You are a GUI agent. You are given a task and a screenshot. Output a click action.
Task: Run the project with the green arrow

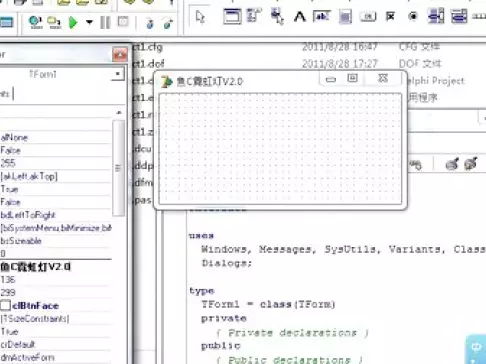[73, 23]
